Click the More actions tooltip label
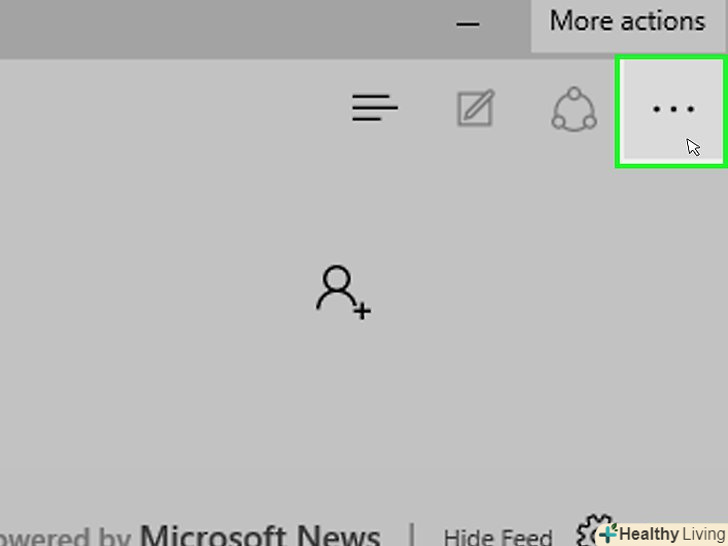Image resolution: width=728 pixels, height=546 pixels. (x=627, y=21)
